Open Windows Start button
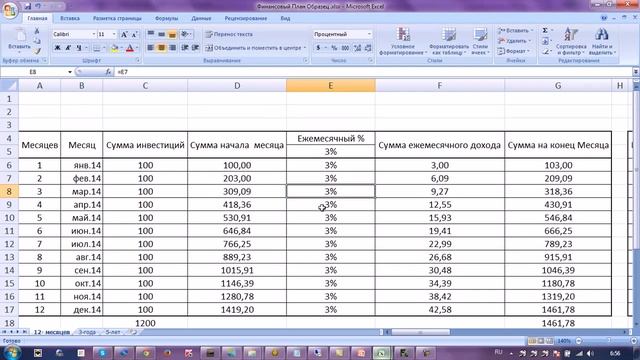 point(11,353)
